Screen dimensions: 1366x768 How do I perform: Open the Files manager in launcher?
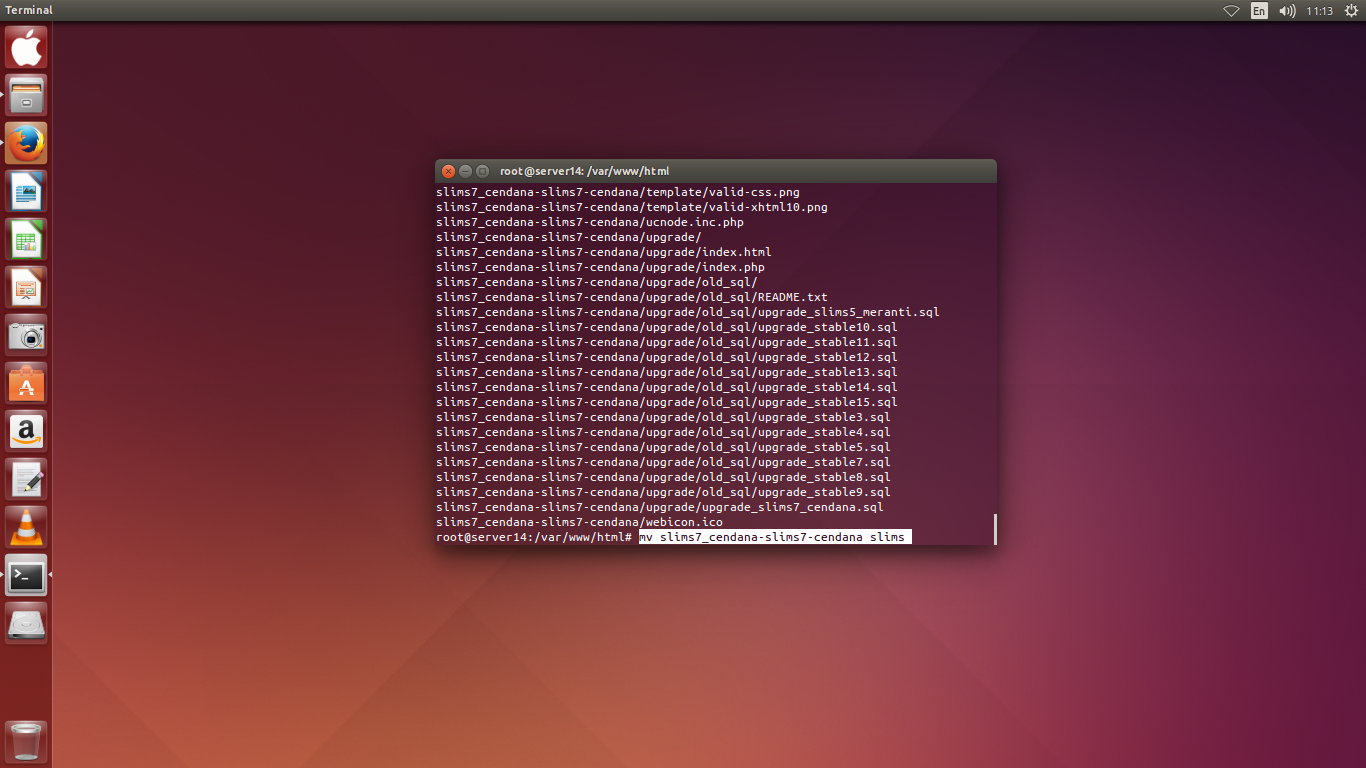point(26,95)
